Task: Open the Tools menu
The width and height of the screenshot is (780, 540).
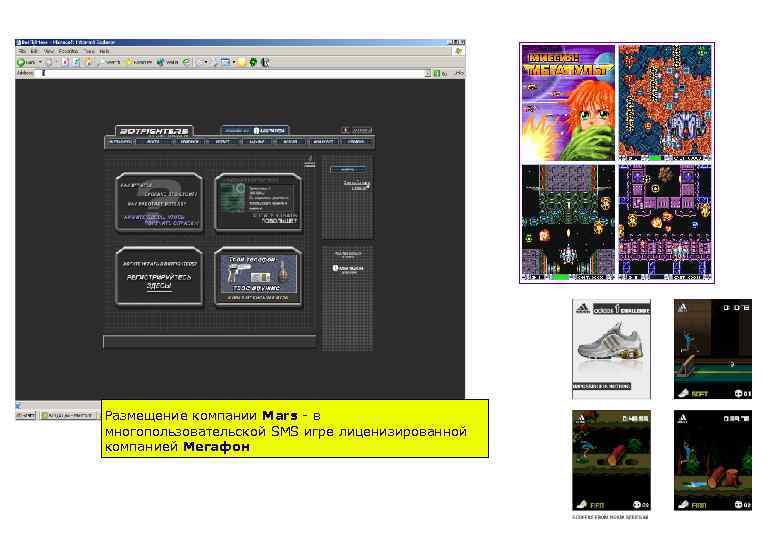Action: coord(90,51)
